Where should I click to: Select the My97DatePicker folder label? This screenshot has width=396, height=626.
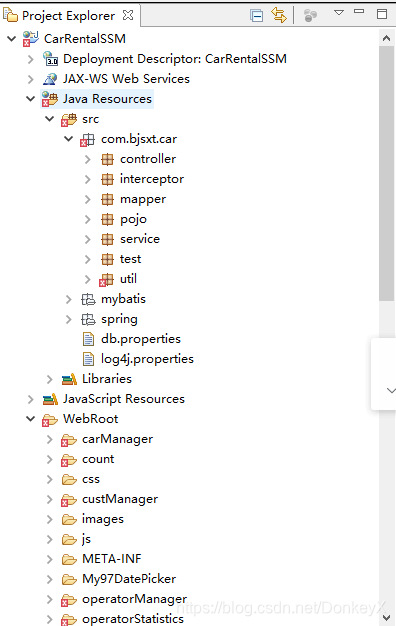(129, 579)
